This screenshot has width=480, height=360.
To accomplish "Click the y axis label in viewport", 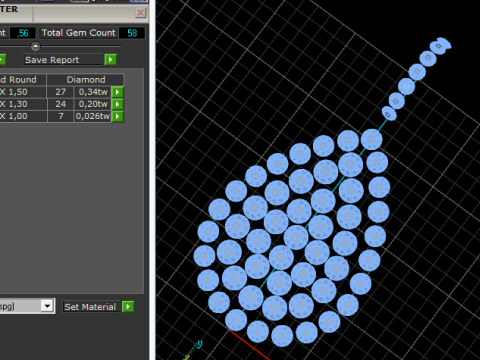I will (199, 344).
